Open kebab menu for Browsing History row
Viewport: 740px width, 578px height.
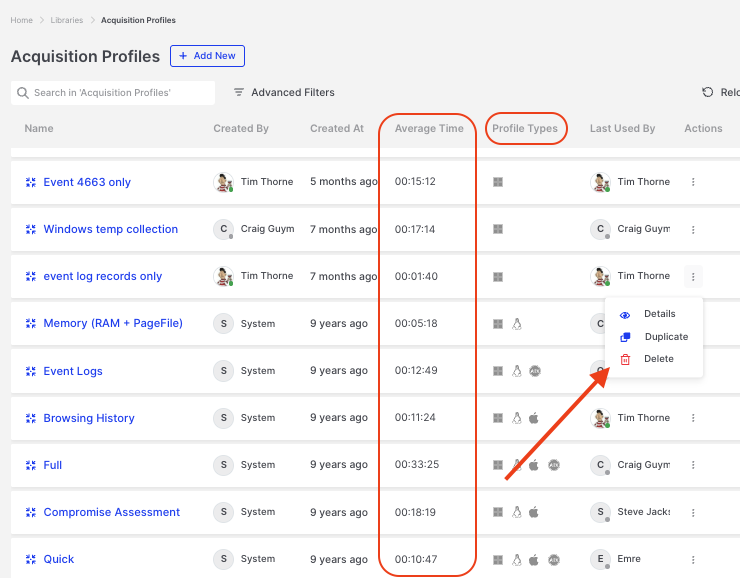[x=693, y=418]
